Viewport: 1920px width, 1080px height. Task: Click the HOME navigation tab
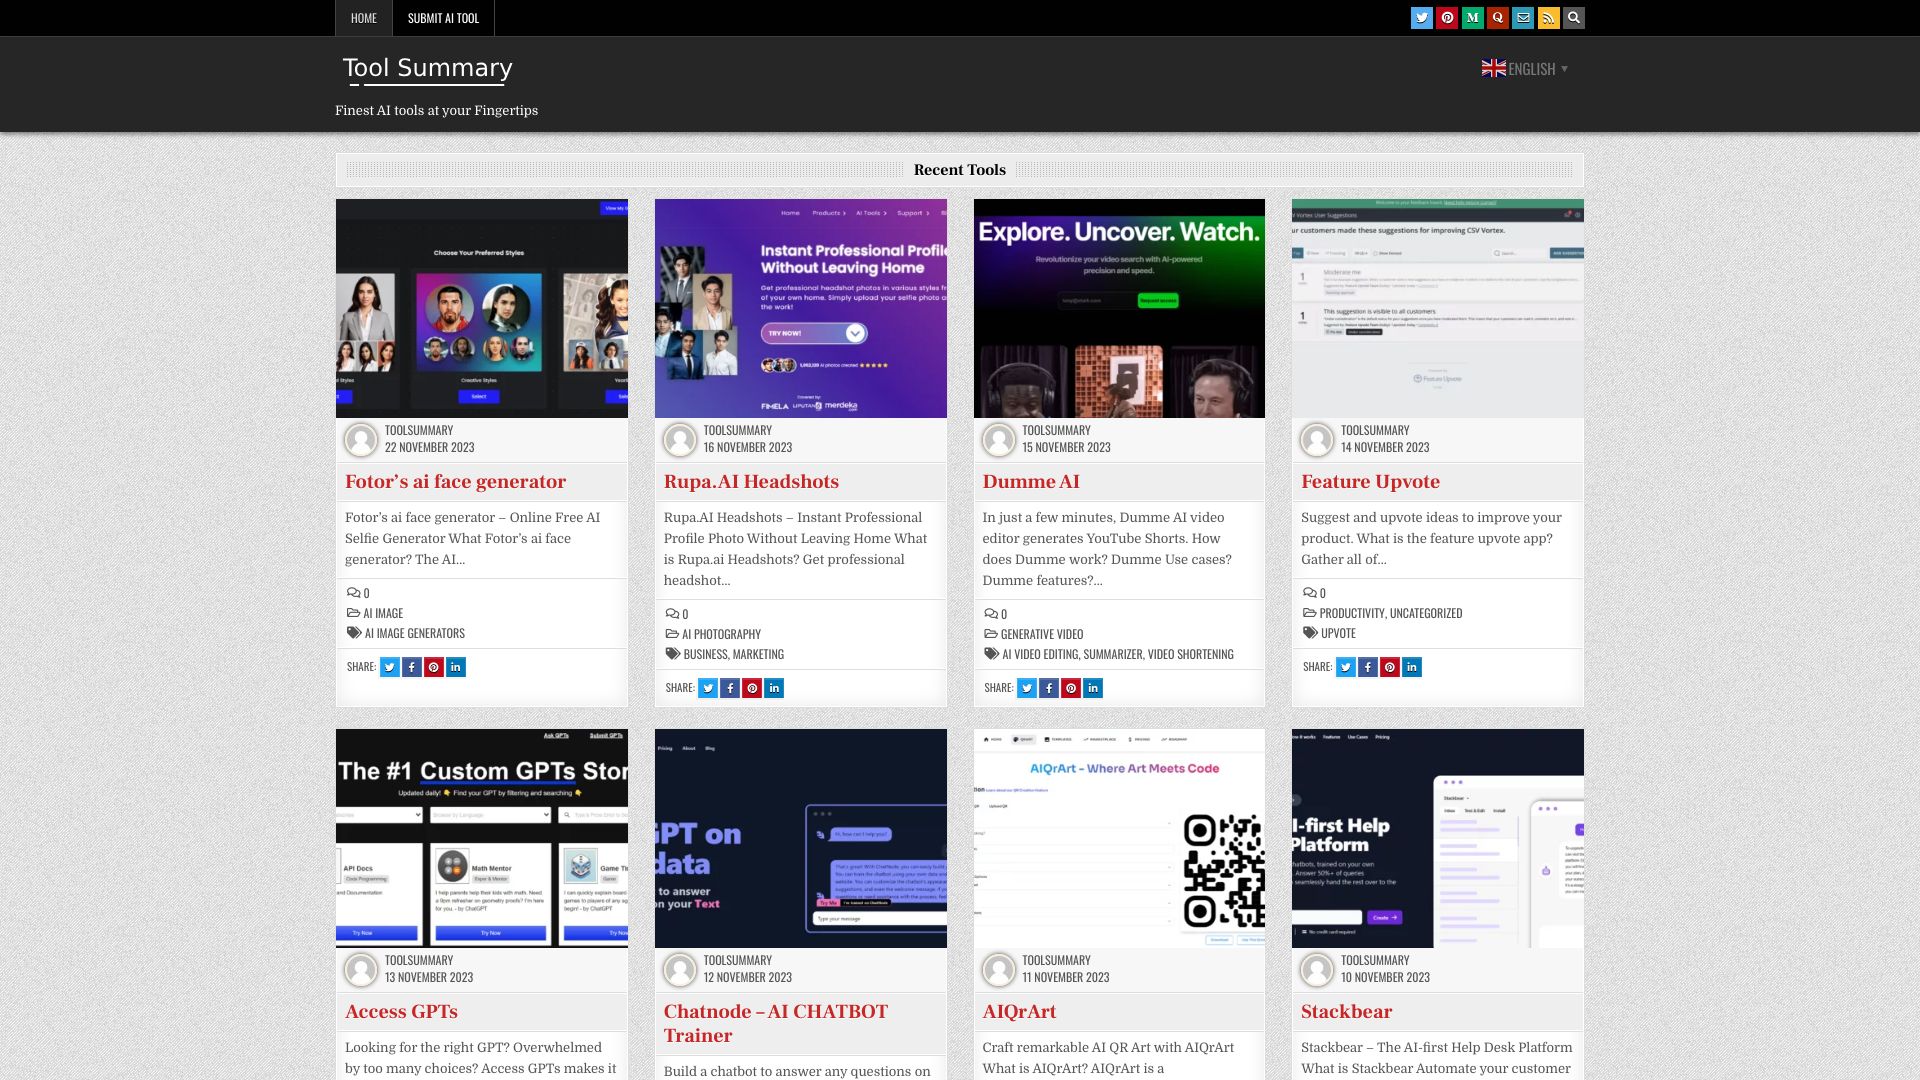363,17
